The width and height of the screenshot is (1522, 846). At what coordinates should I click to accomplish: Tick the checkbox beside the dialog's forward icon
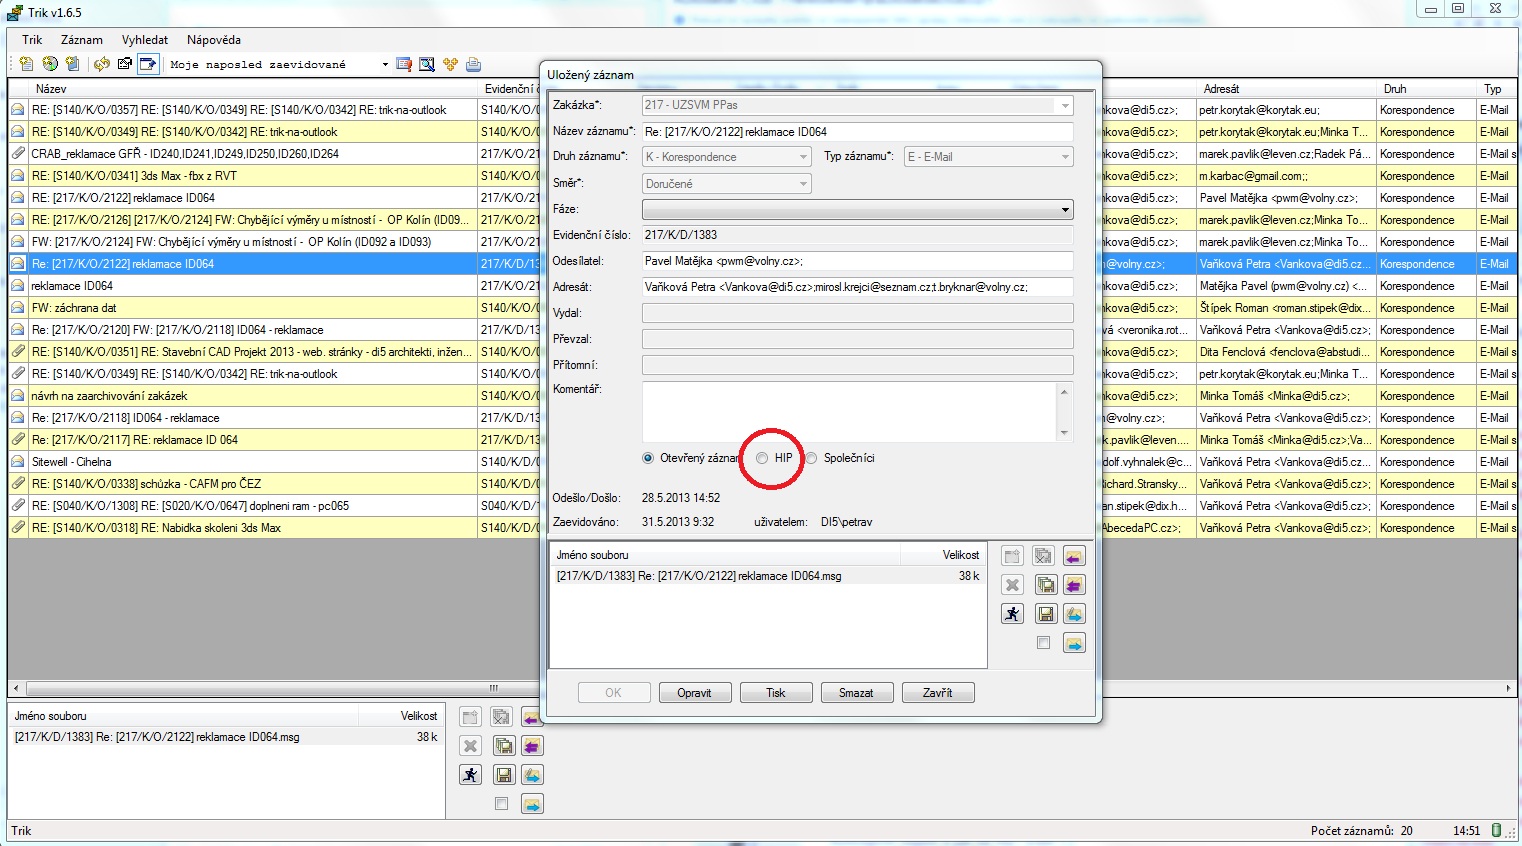1043,643
